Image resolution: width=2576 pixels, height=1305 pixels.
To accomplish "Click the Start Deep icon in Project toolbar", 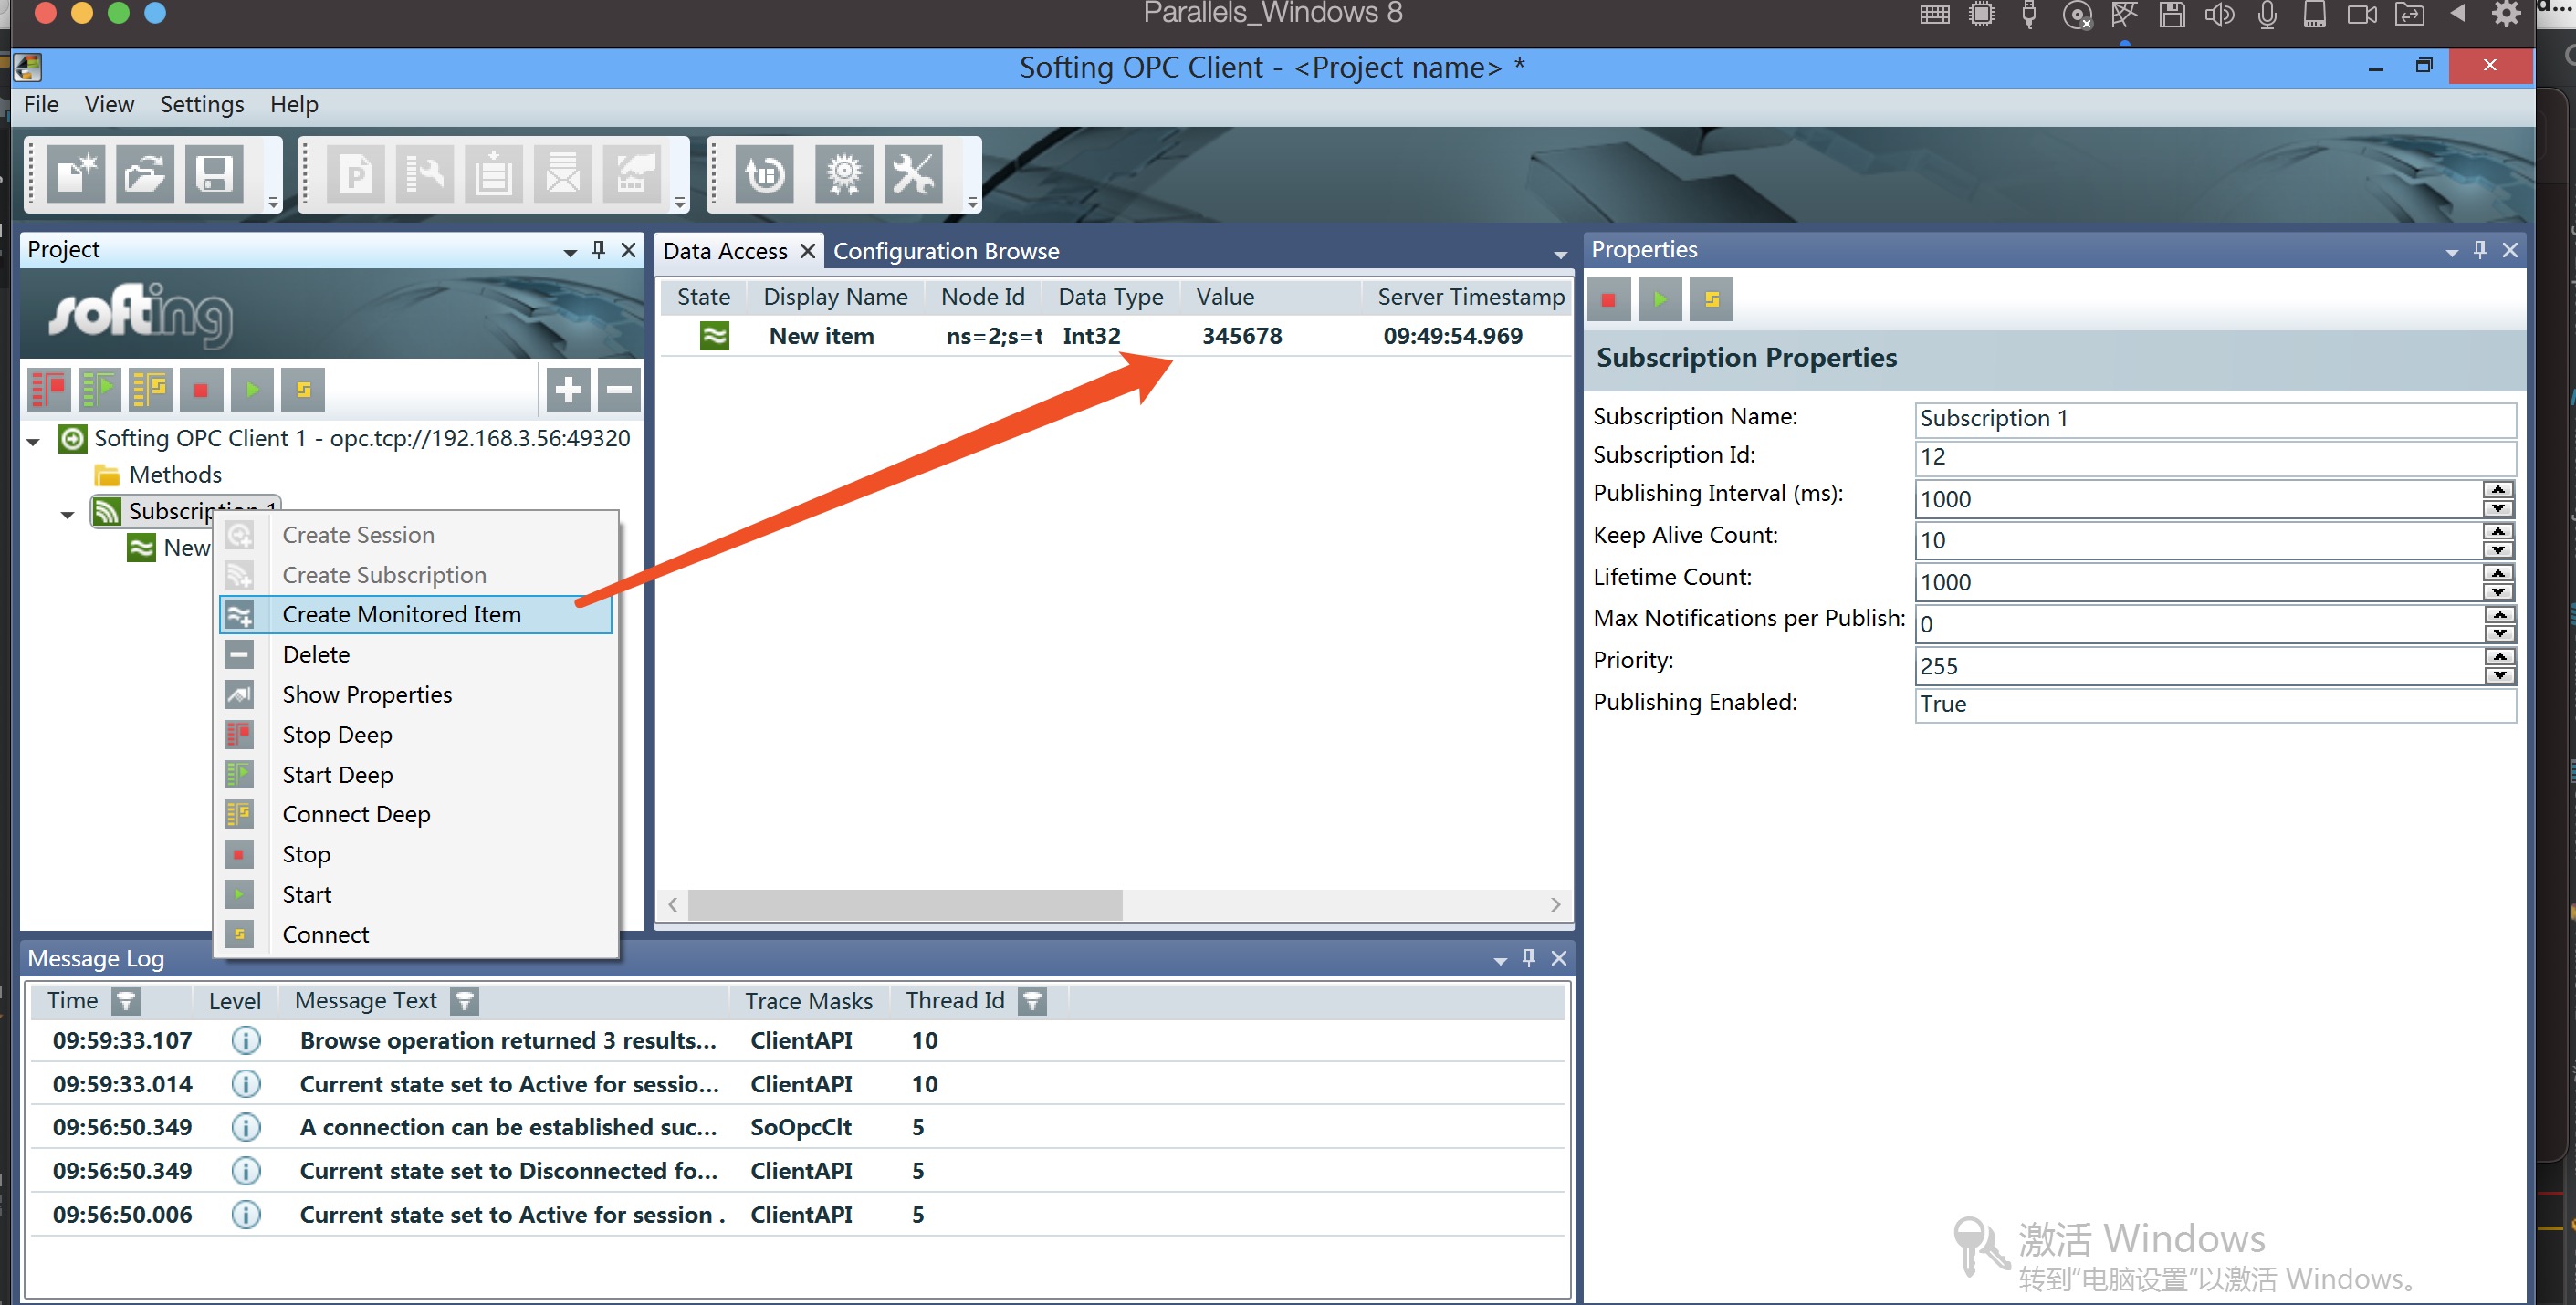I will pos(99,389).
